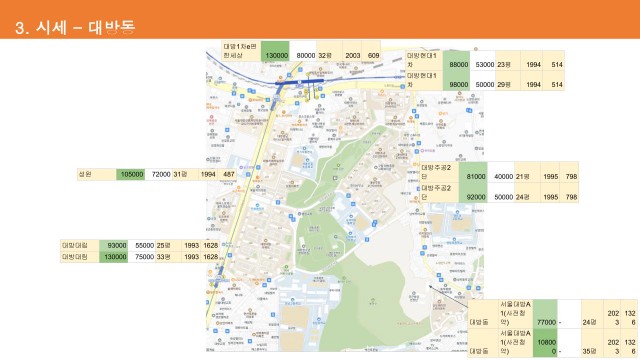Select the green cell with value 77000
Image resolution: width=640 pixels, height=360 pixels.
coord(545,314)
